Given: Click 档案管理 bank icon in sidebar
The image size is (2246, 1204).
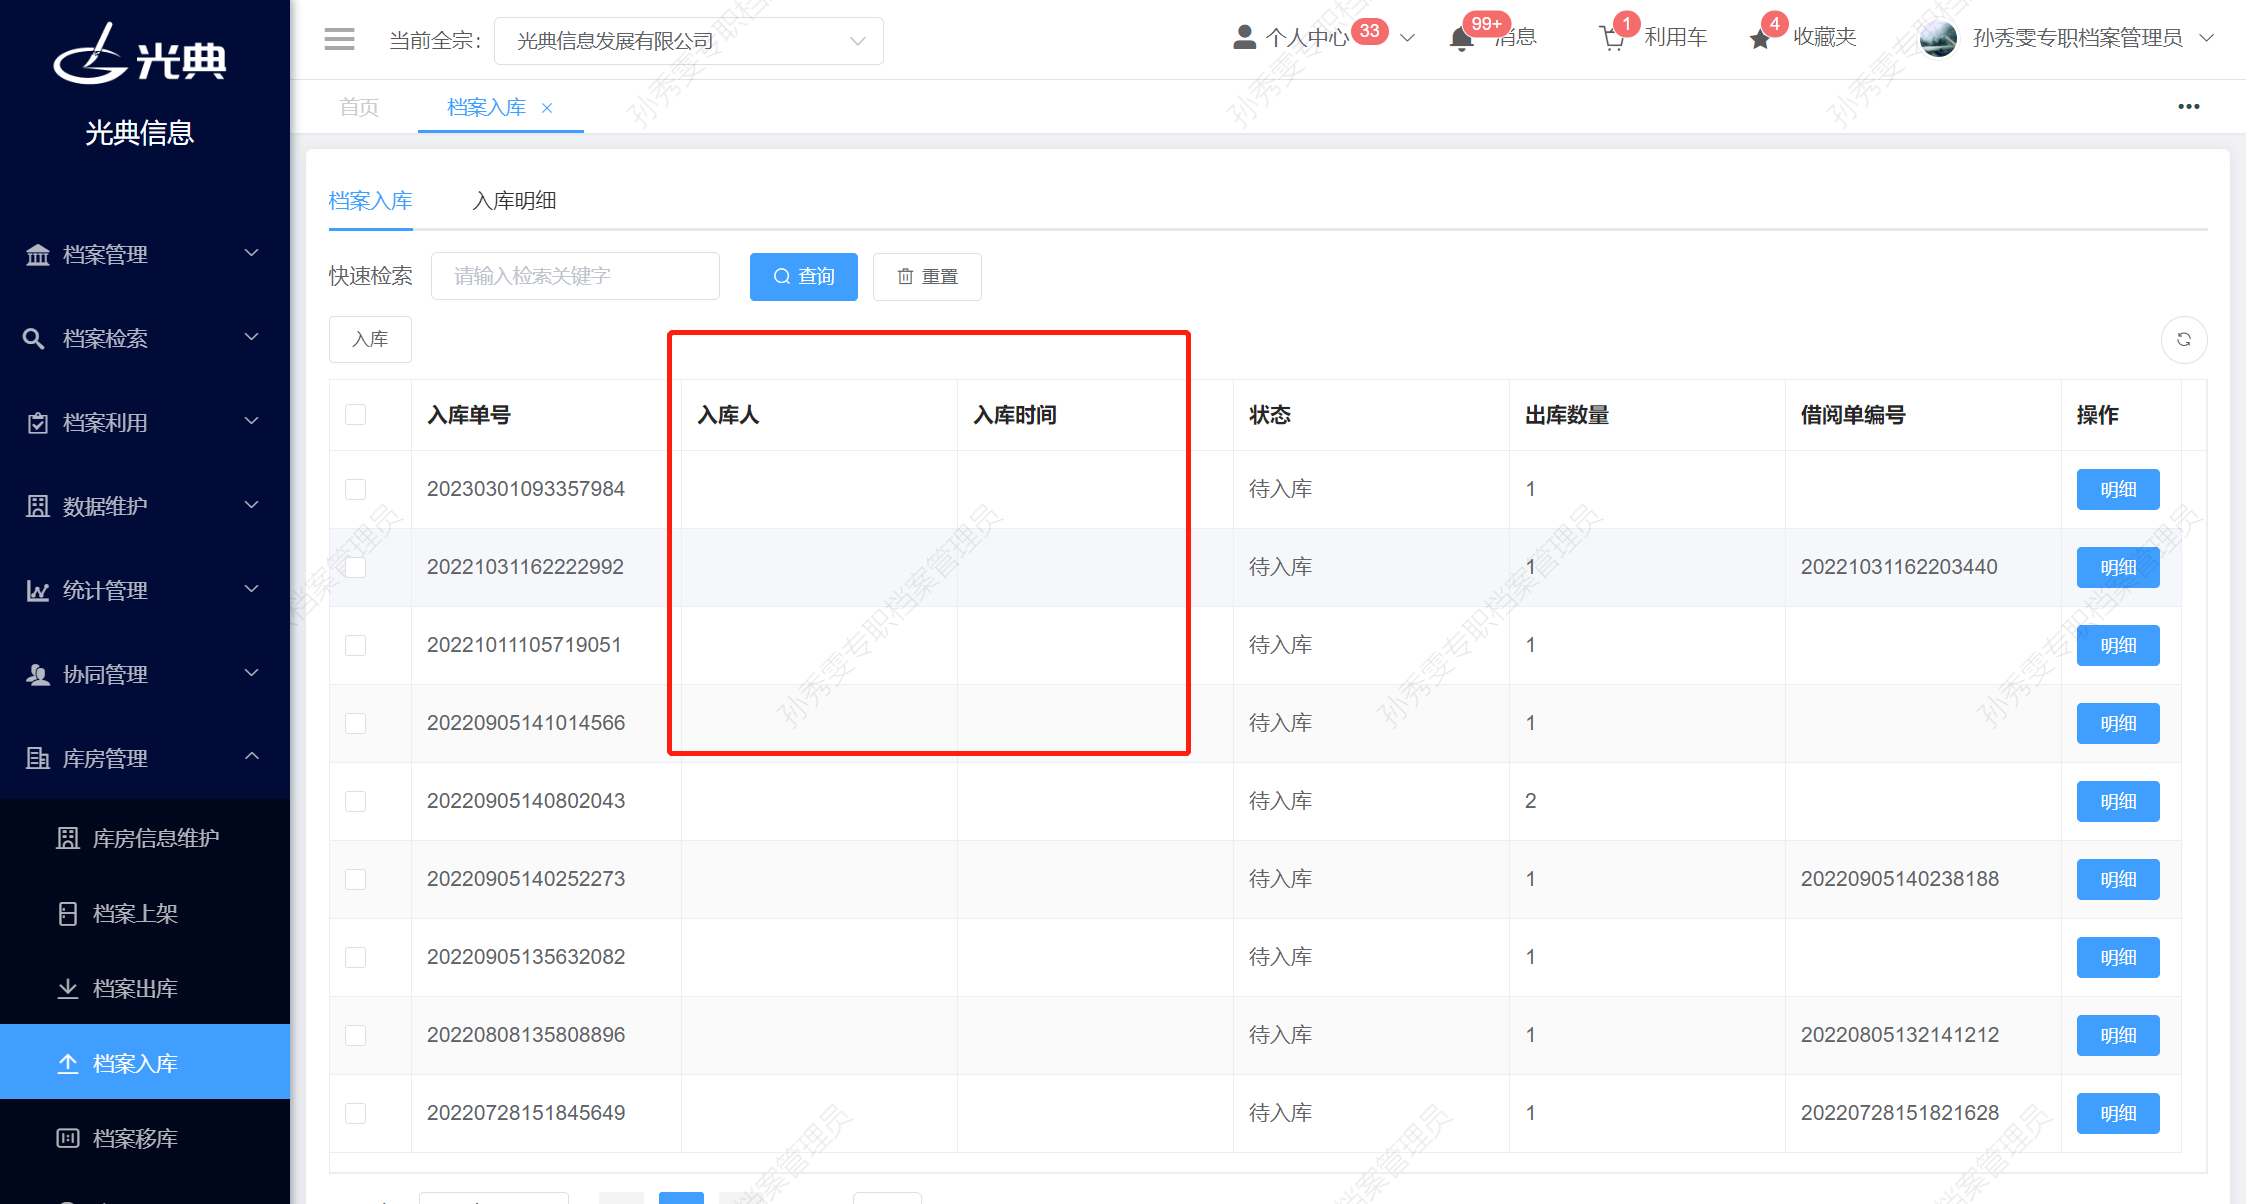Looking at the screenshot, I should [38, 255].
